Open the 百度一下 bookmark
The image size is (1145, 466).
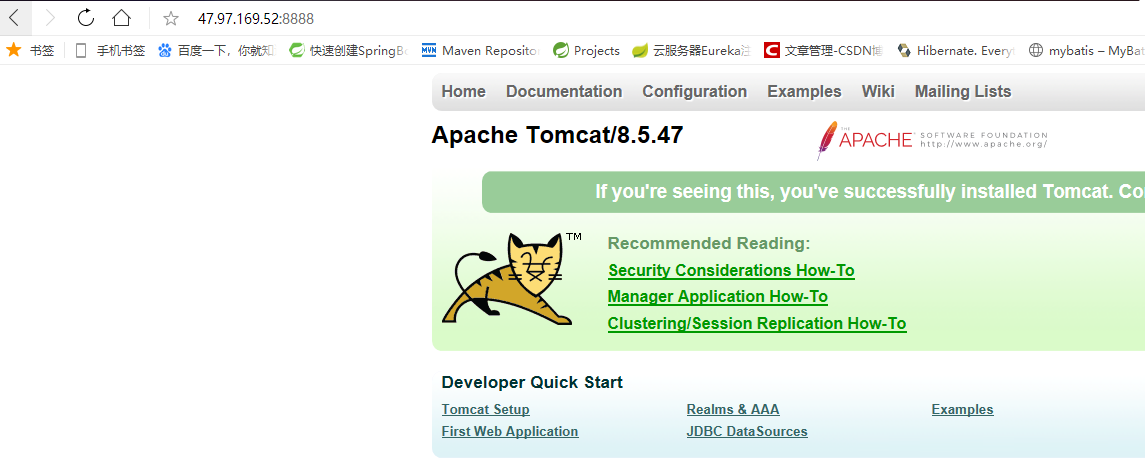point(216,50)
